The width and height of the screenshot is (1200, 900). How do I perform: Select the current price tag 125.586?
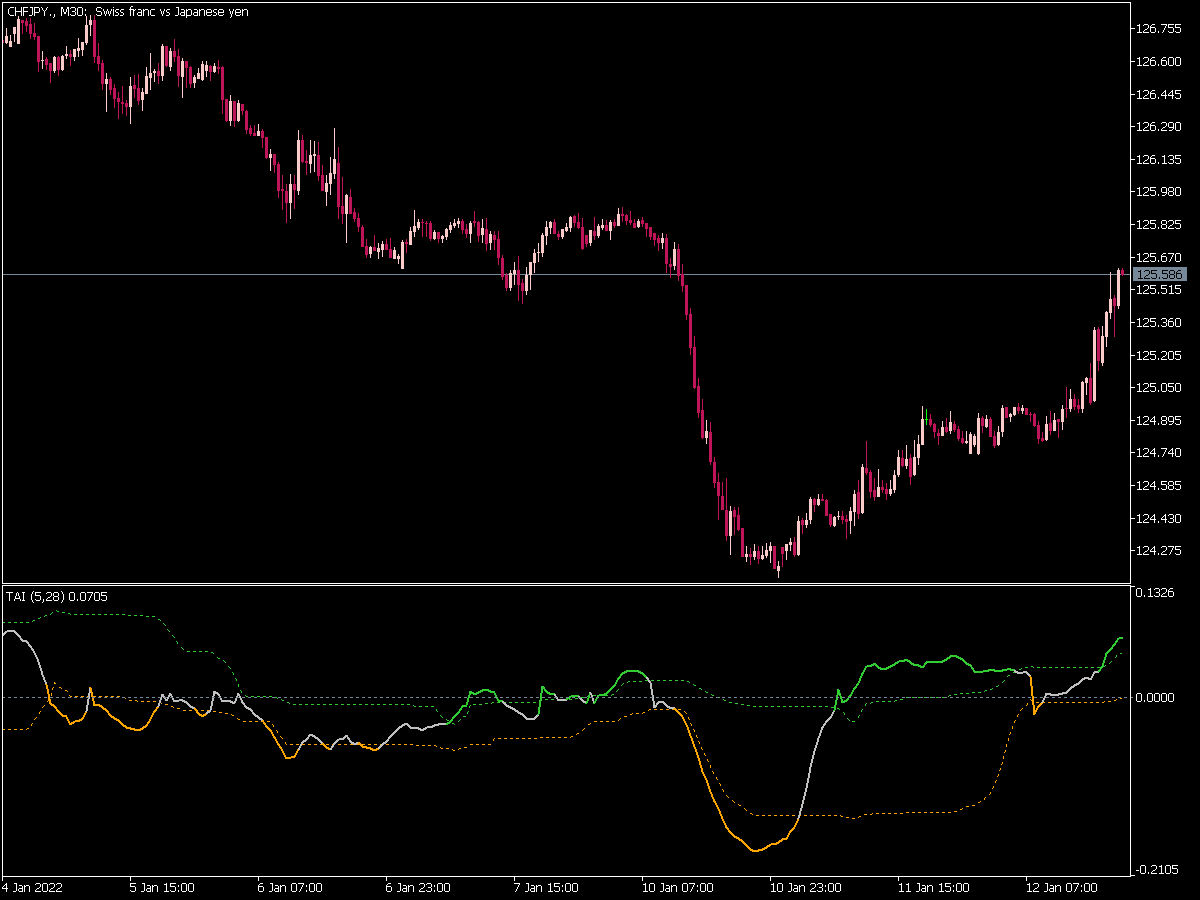tap(1160, 274)
